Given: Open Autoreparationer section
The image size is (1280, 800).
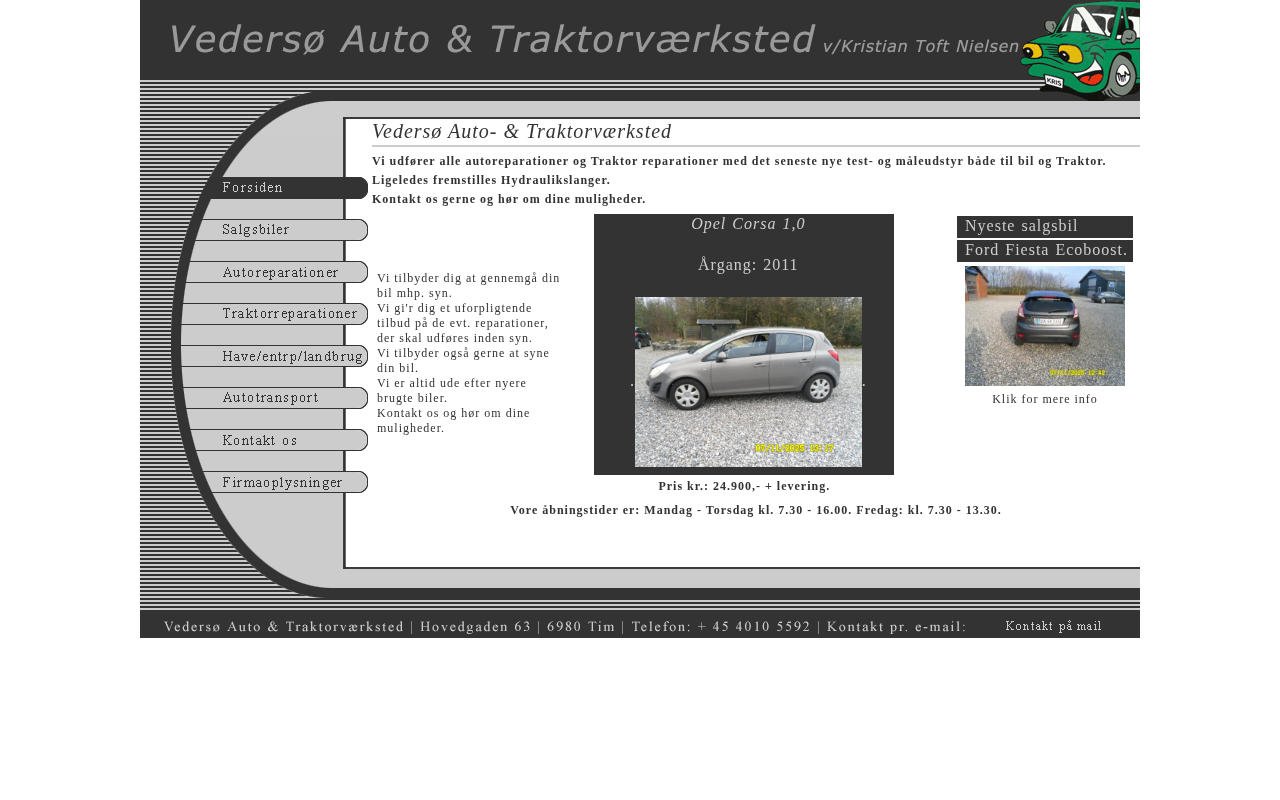Looking at the screenshot, I should [275, 272].
